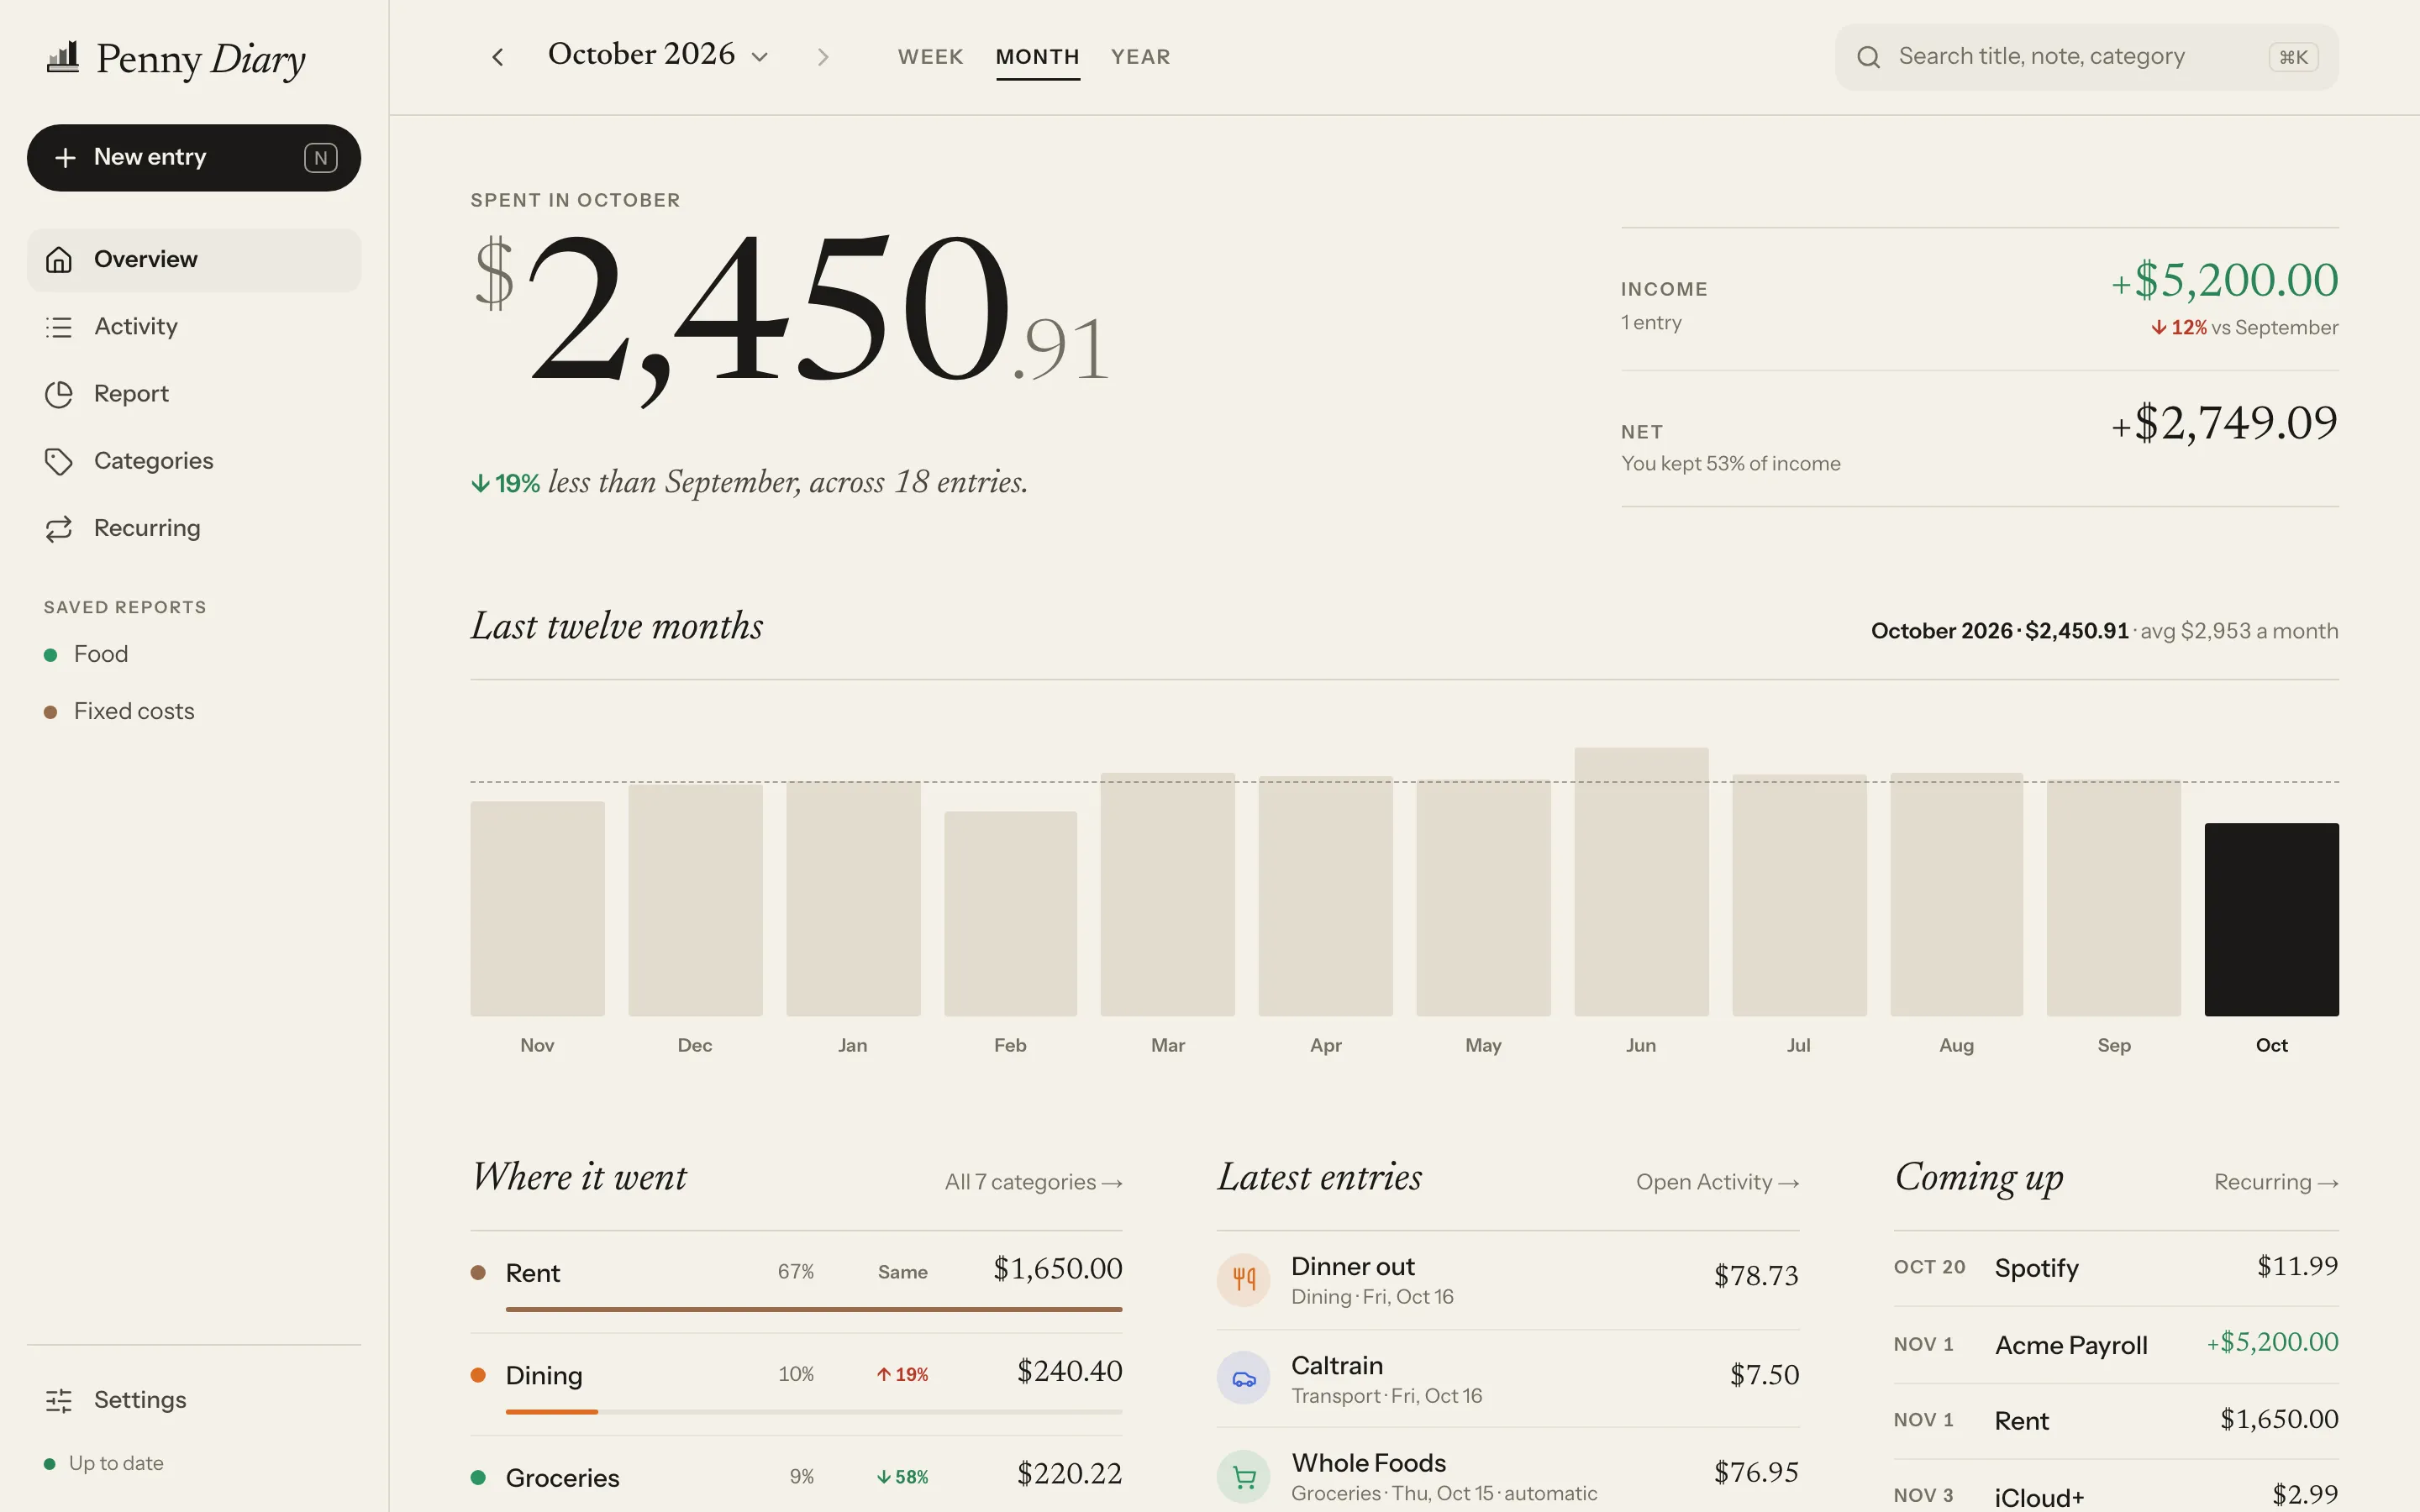The image size is (2420, 1512).
Task: Click the NET +$2,749.09 amount
Action: point(2224,423)
